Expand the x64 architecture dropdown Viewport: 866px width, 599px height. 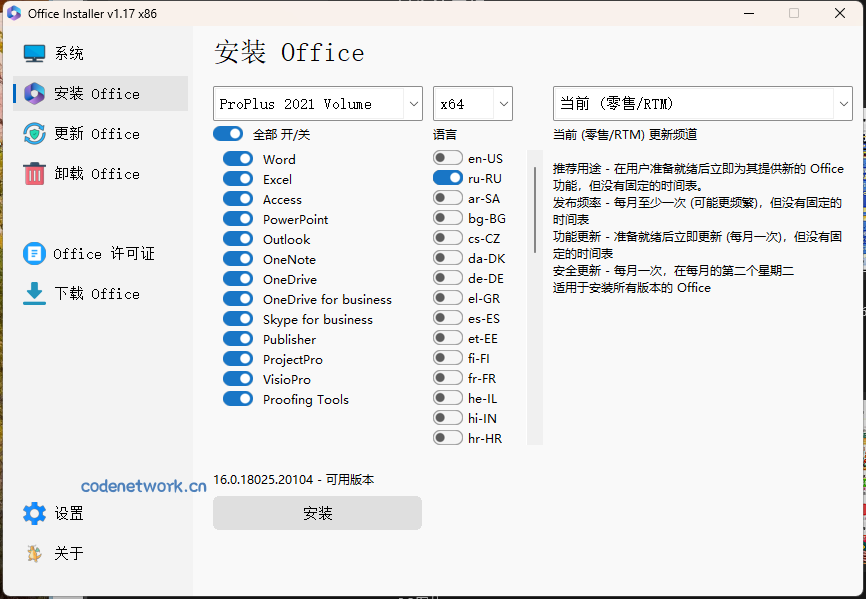472,103
